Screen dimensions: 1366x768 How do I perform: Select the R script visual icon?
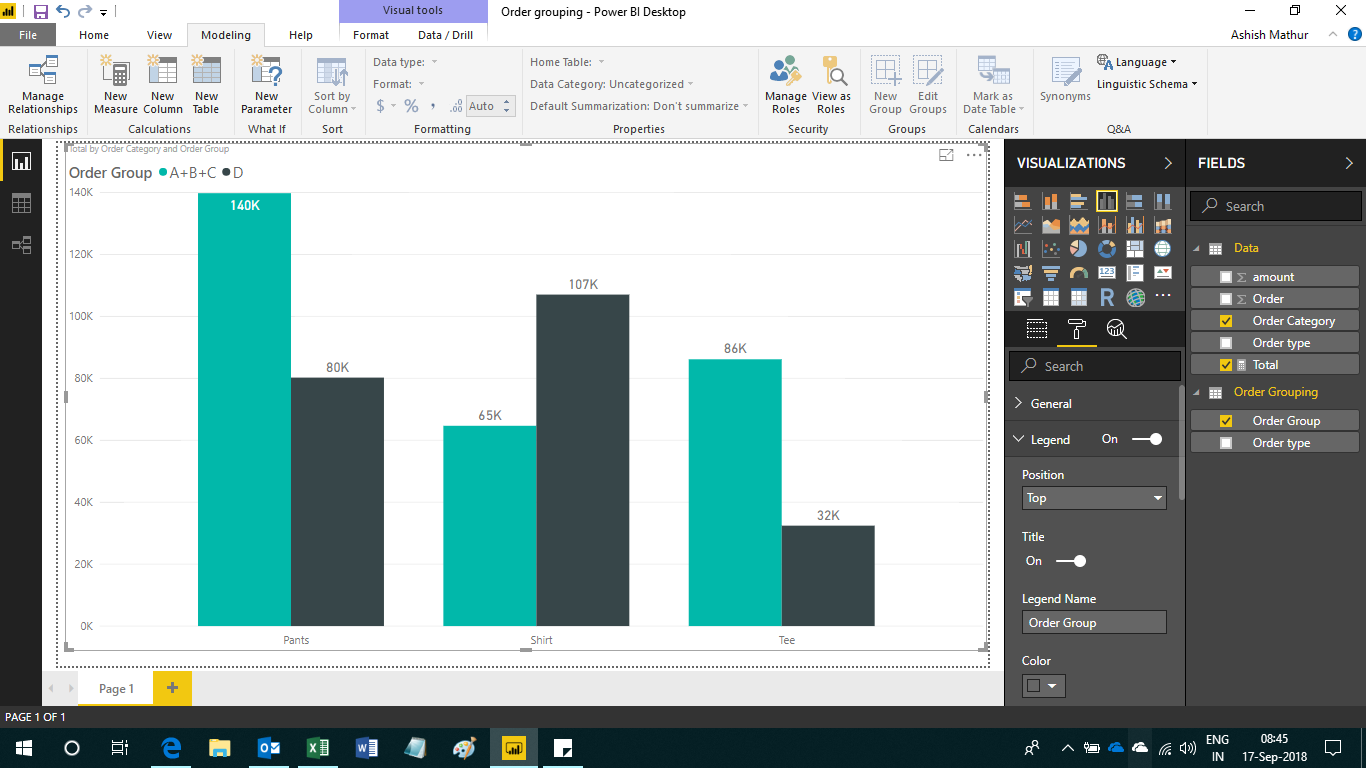tap(1106, 297)
